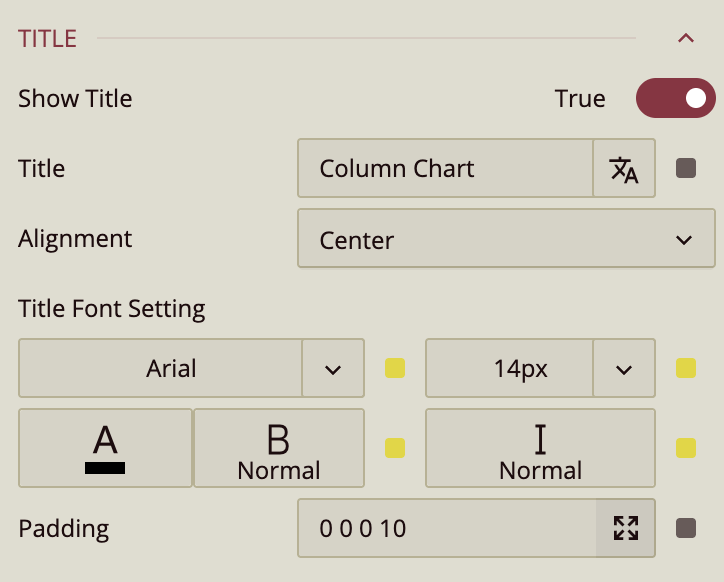This screenshot has height=582, width=724.
Task: Click the Arial font name box
Action: pos(161,369)
